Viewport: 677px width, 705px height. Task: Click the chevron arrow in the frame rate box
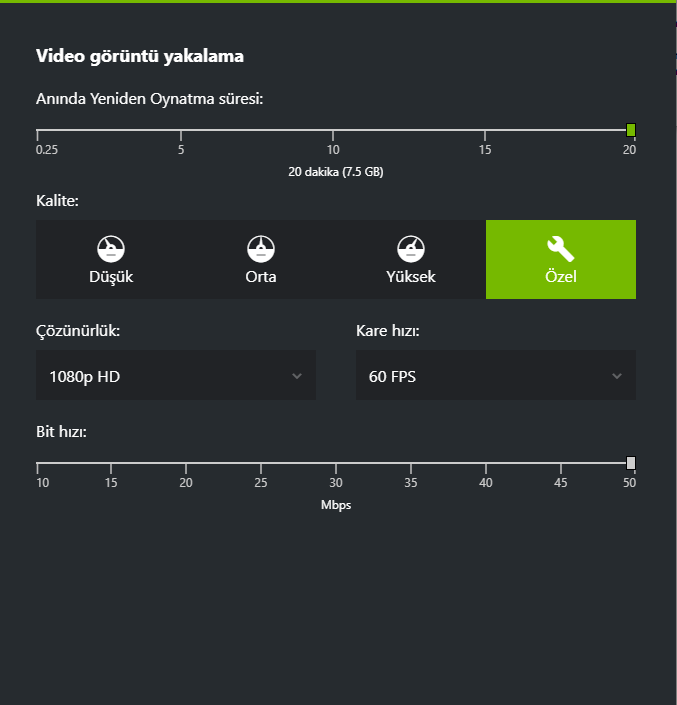point(617,376)
